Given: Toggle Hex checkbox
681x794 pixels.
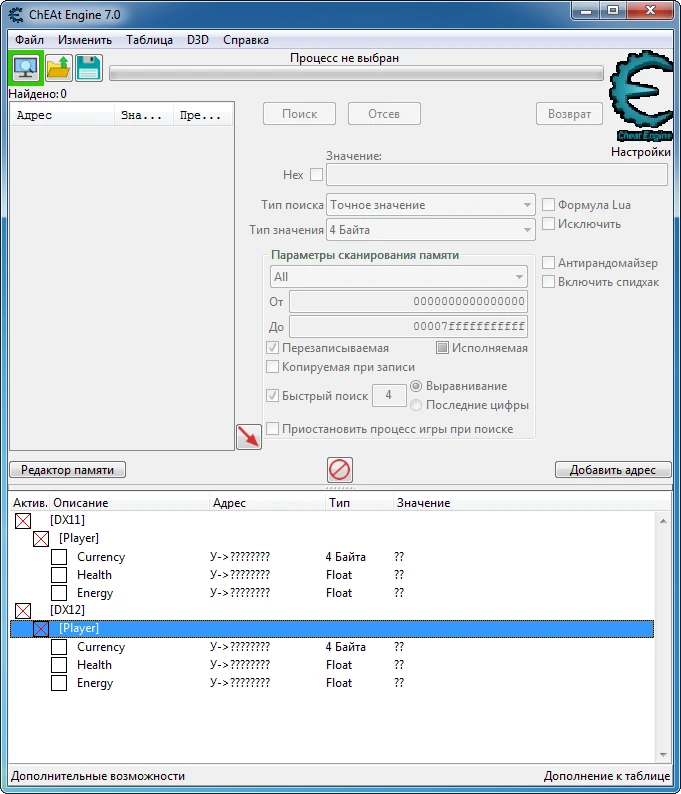Looking at the screenshot, I should (x=316, y=175).
